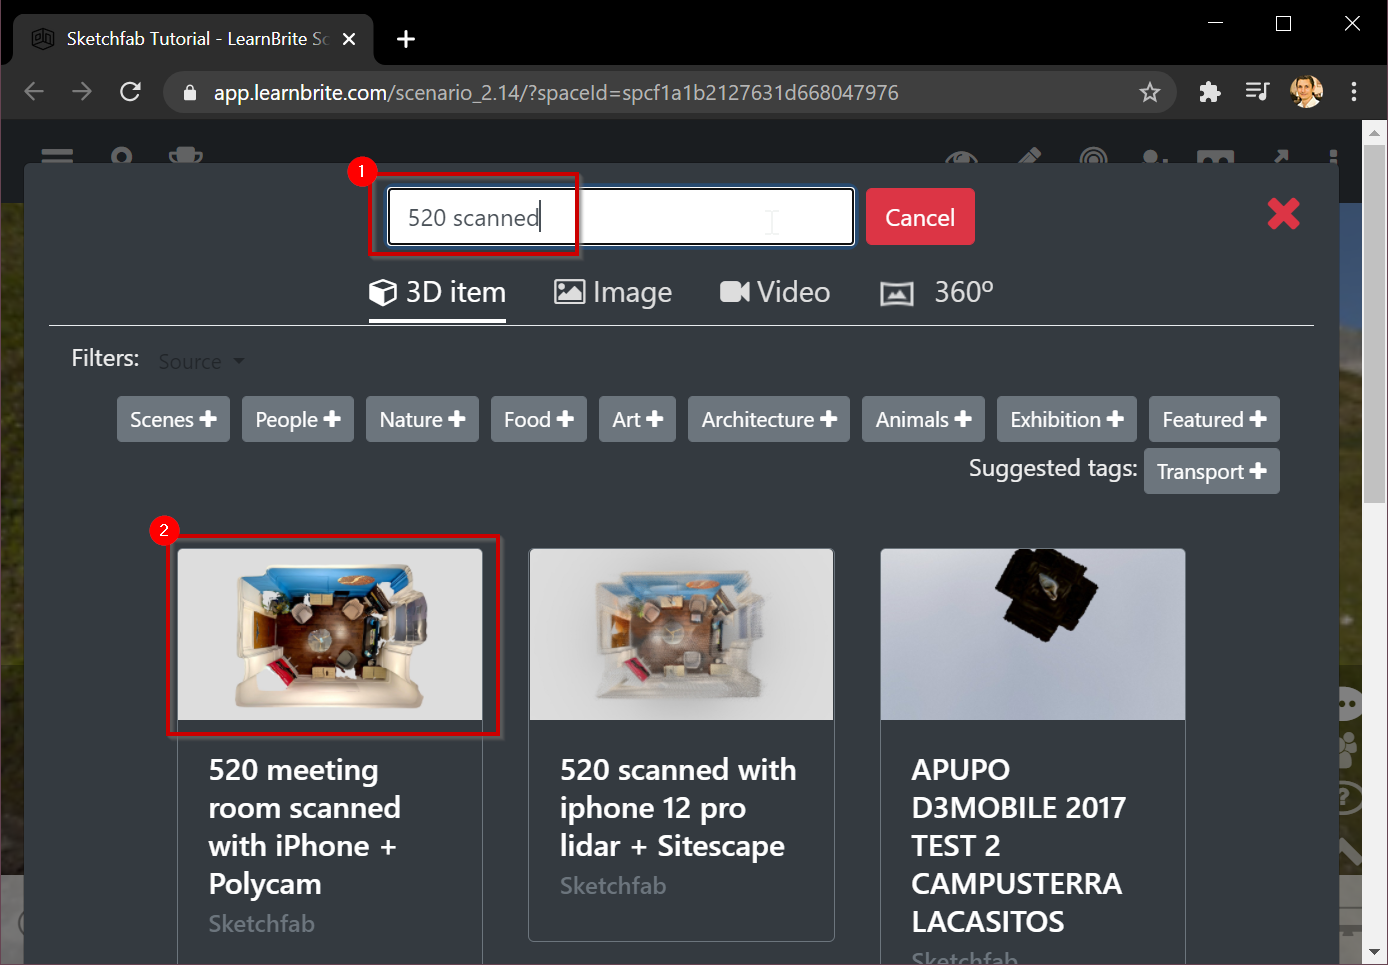This screenshot has height=965, width=1388.
Task: Add the Art tag filter
Action: pyautogui.click(x=638, y=420)
